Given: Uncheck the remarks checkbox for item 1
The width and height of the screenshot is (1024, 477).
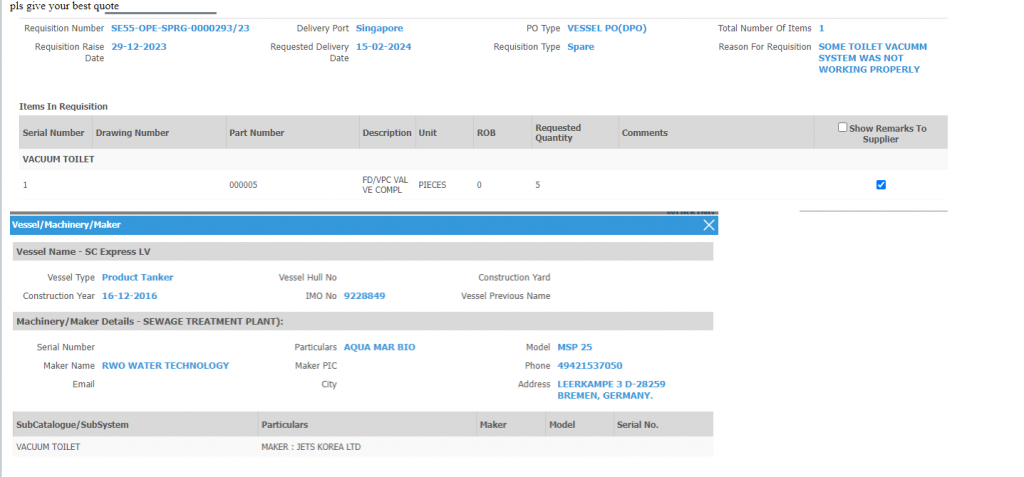Looking at the screenshot, I should [x=881, y=184].
